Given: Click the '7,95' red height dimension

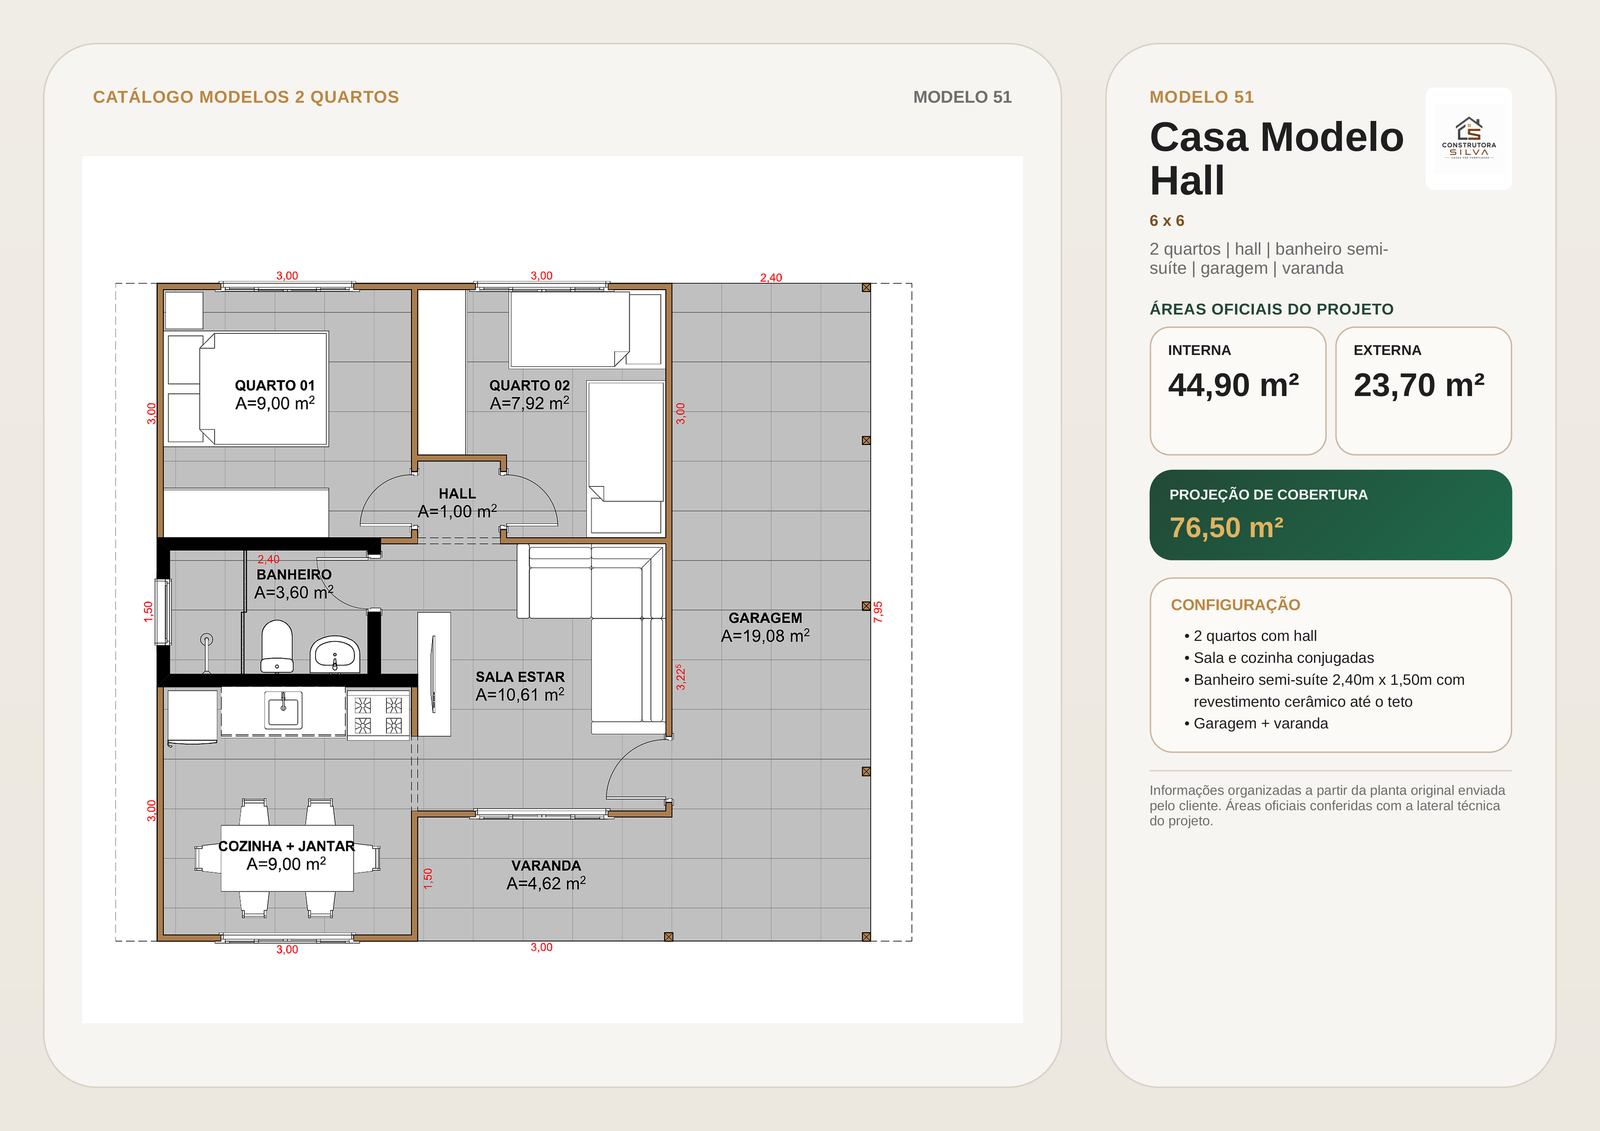Looking at the screenshot, I should [x=878, y=612].
